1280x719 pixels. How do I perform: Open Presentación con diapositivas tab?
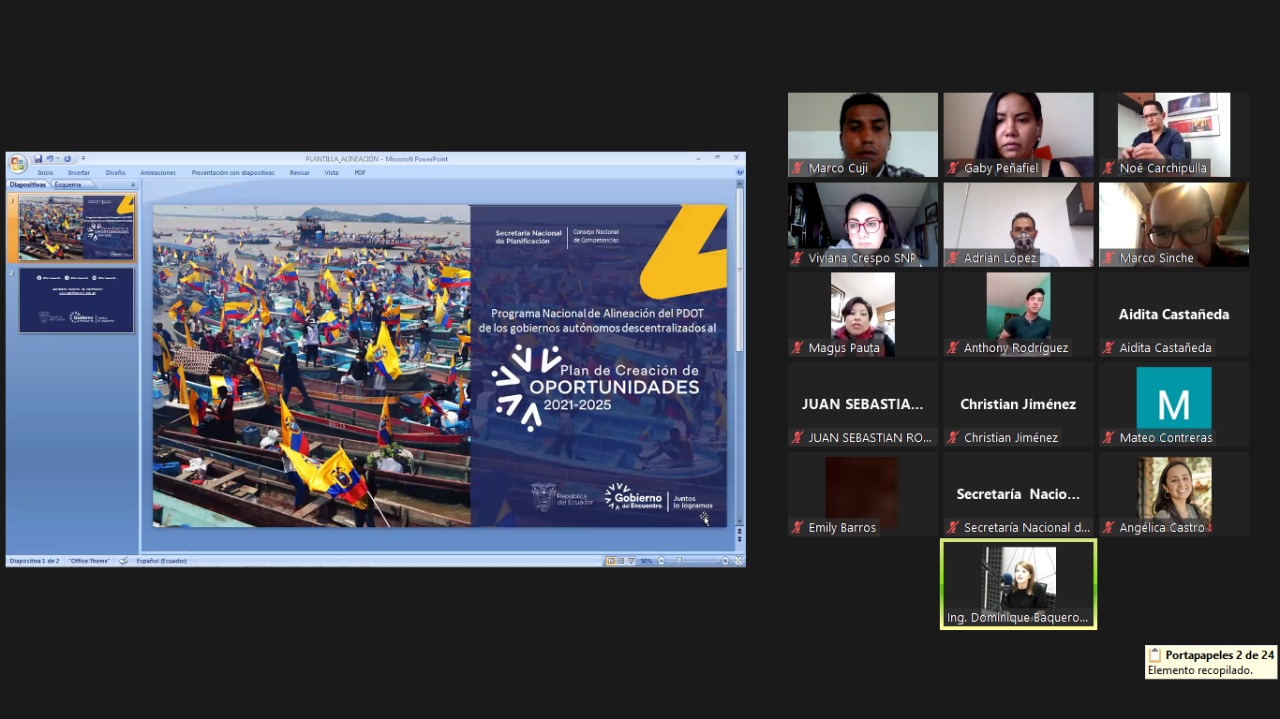[233, 173]
